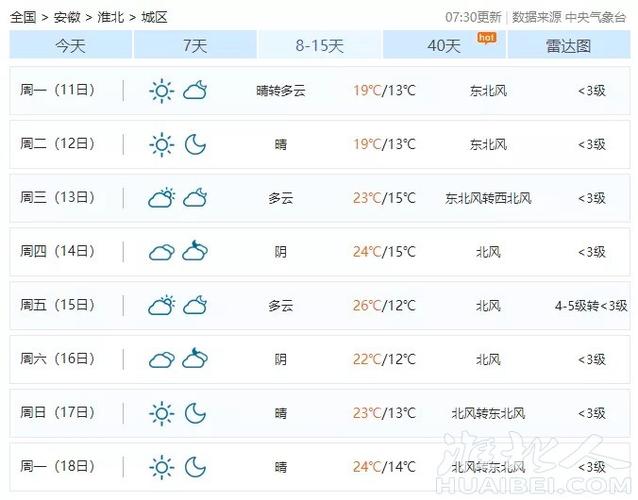Select the 周五 (15日) date label
Image resolution: width=638 pixels, height=500 pixels.
click(57, 305)
